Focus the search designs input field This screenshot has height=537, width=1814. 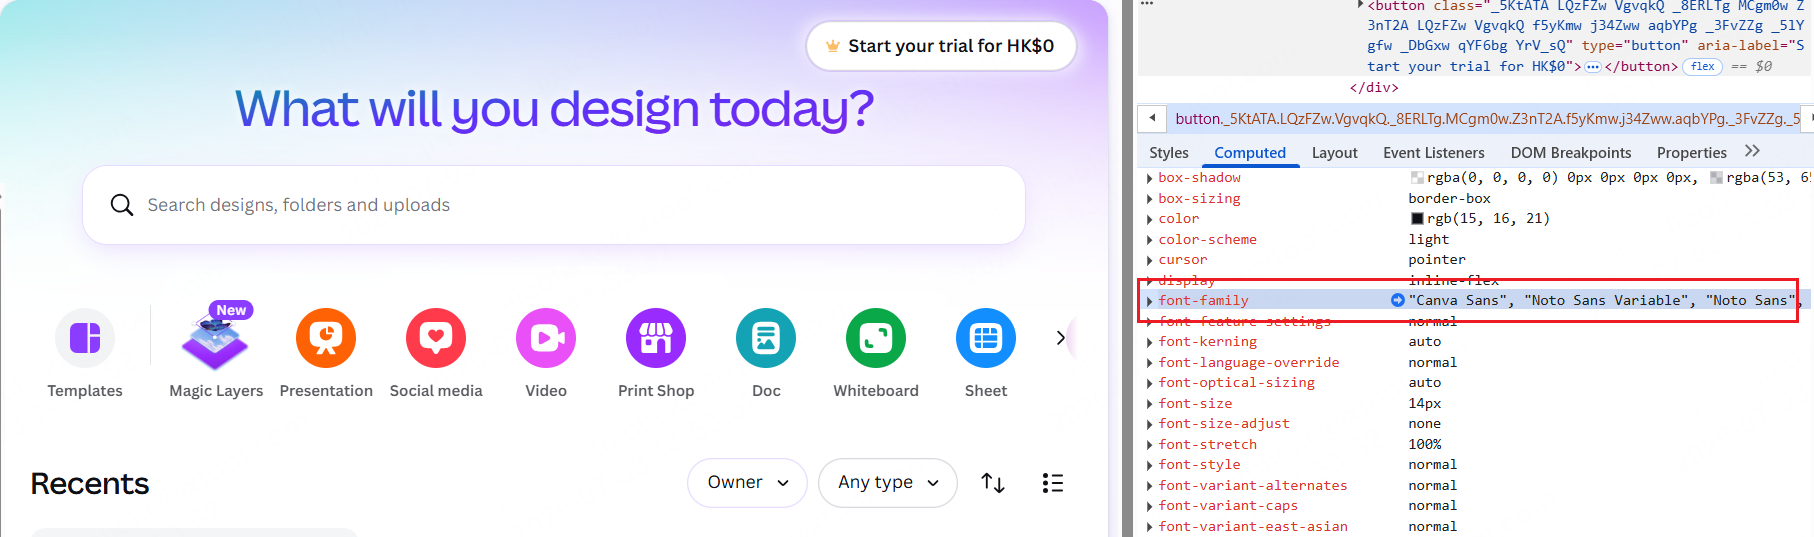pos(554,205)
